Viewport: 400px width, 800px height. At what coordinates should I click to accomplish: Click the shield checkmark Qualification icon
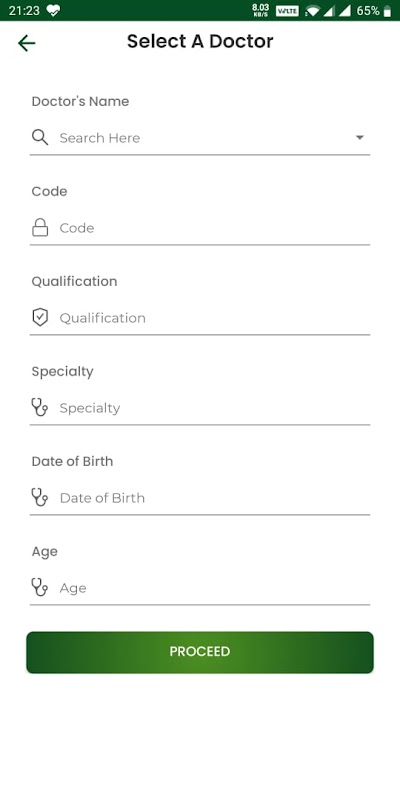coord(40,317)
